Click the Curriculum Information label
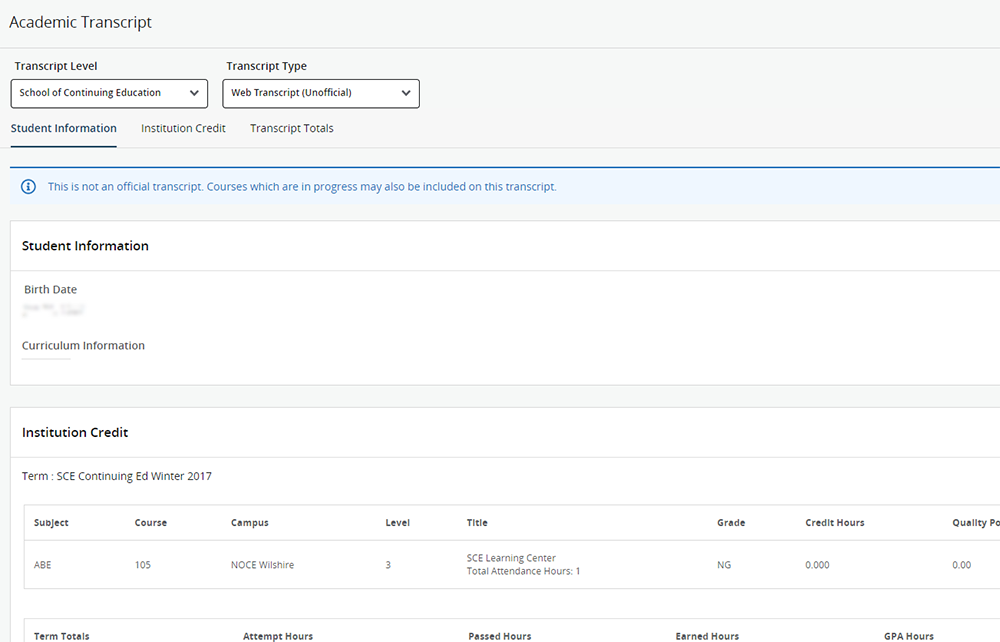The width and height of the screenshot is (1000, 642). pyautogui.click(x=83, y=346)
